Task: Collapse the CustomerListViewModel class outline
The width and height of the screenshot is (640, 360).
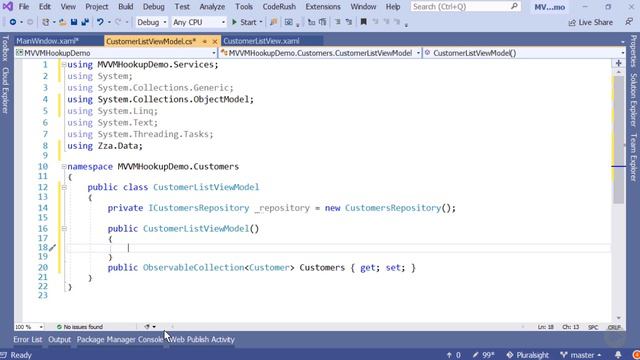Action: 64,187
